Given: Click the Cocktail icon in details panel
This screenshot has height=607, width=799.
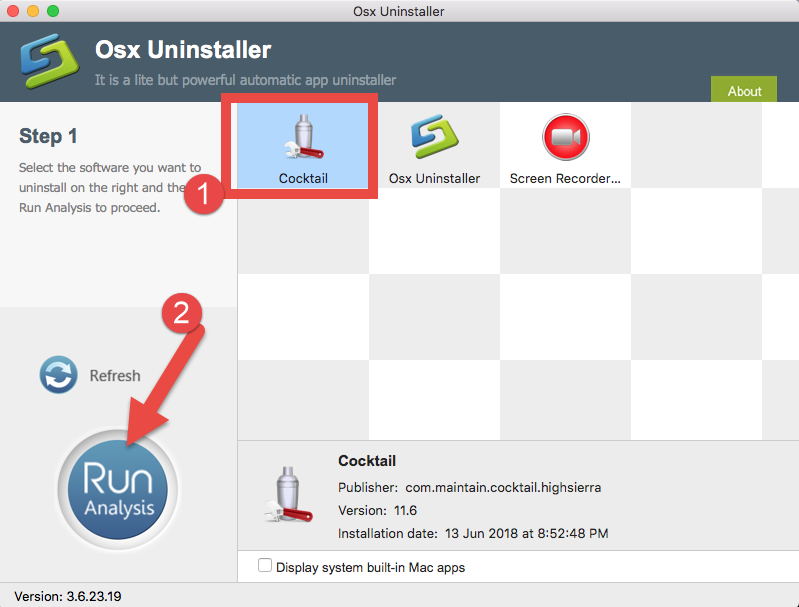Looking at the screenshot, I should pyautogui.click(x=288, y=494).
